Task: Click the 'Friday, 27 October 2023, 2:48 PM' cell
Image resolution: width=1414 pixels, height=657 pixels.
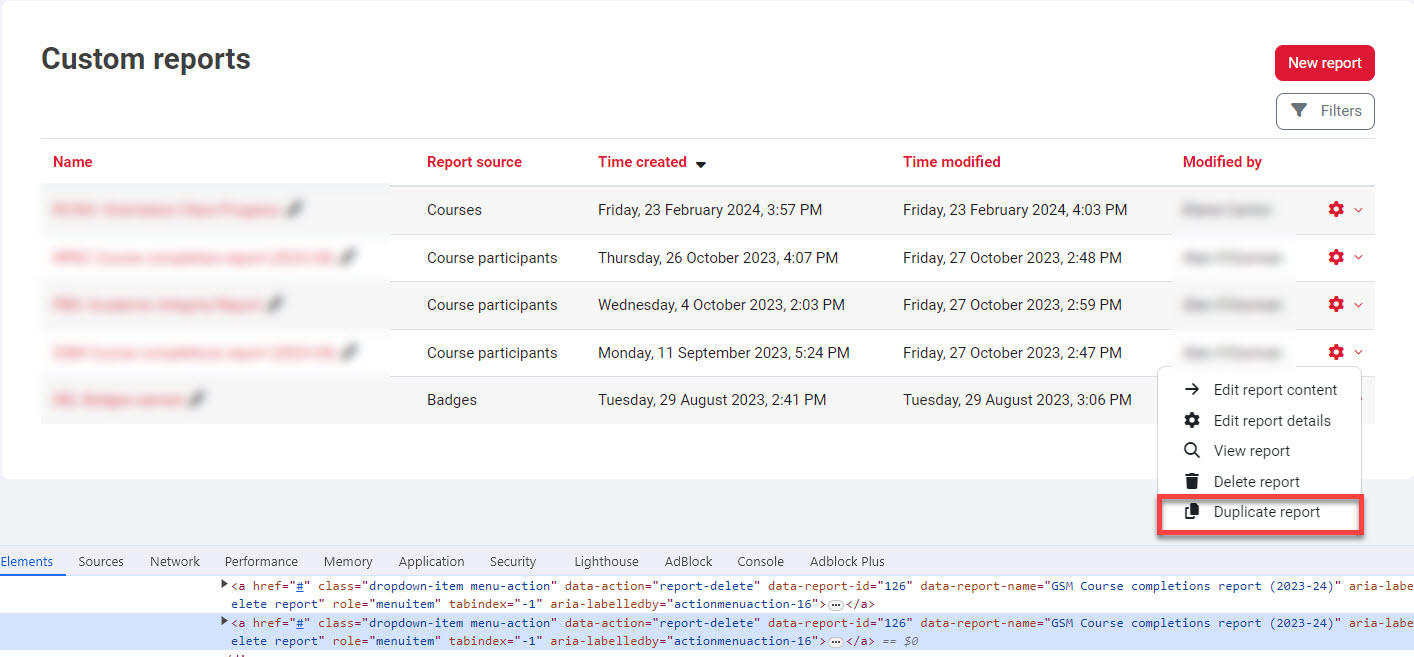Action: coord(1012,258)
